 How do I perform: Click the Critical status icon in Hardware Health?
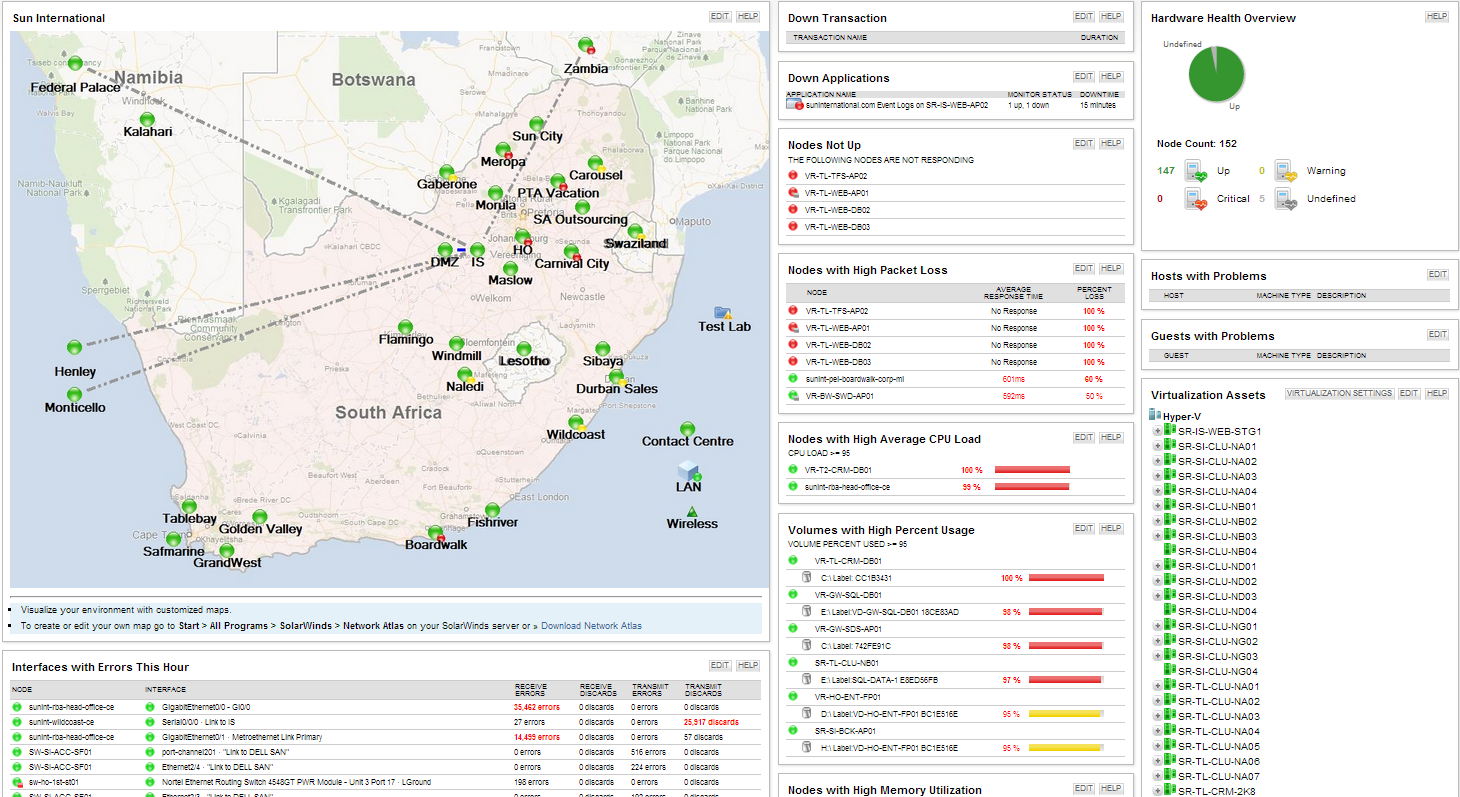click(x=1197, y=199)
